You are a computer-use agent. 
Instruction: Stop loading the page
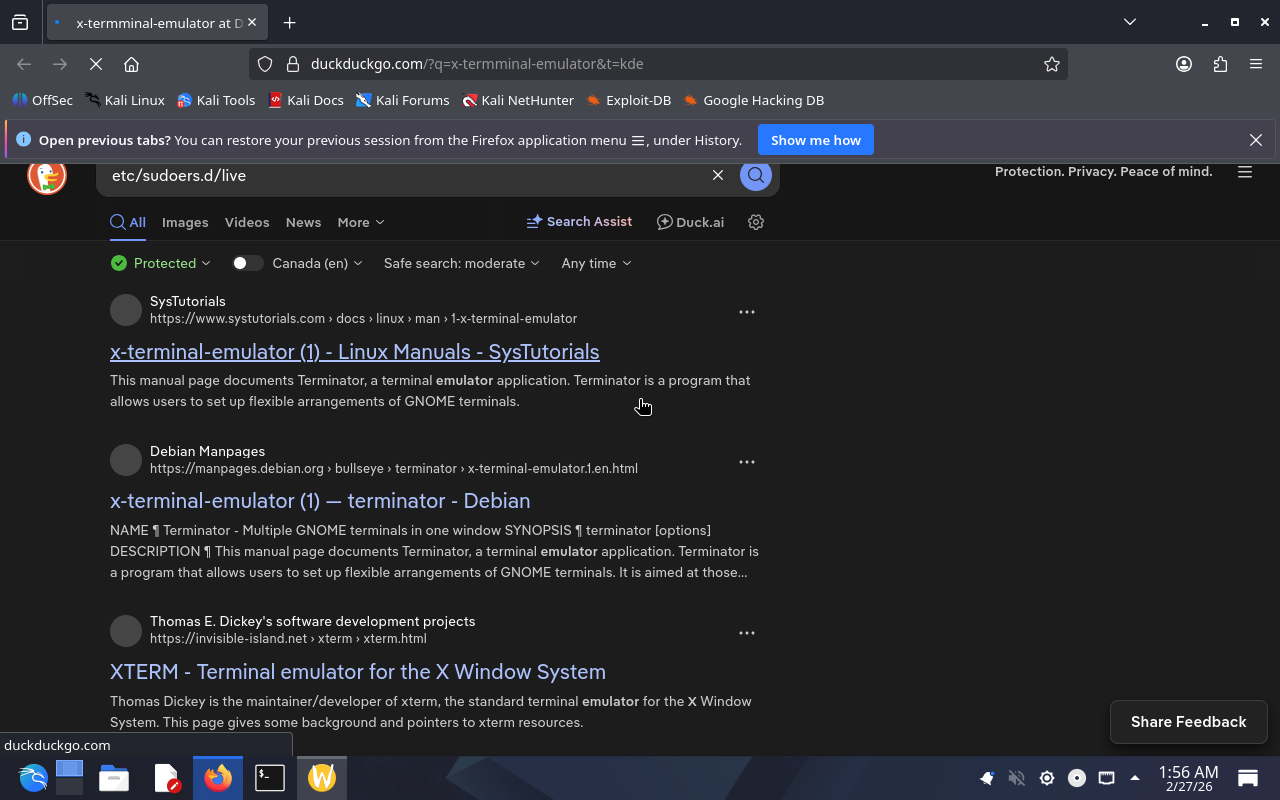(96, 64)
